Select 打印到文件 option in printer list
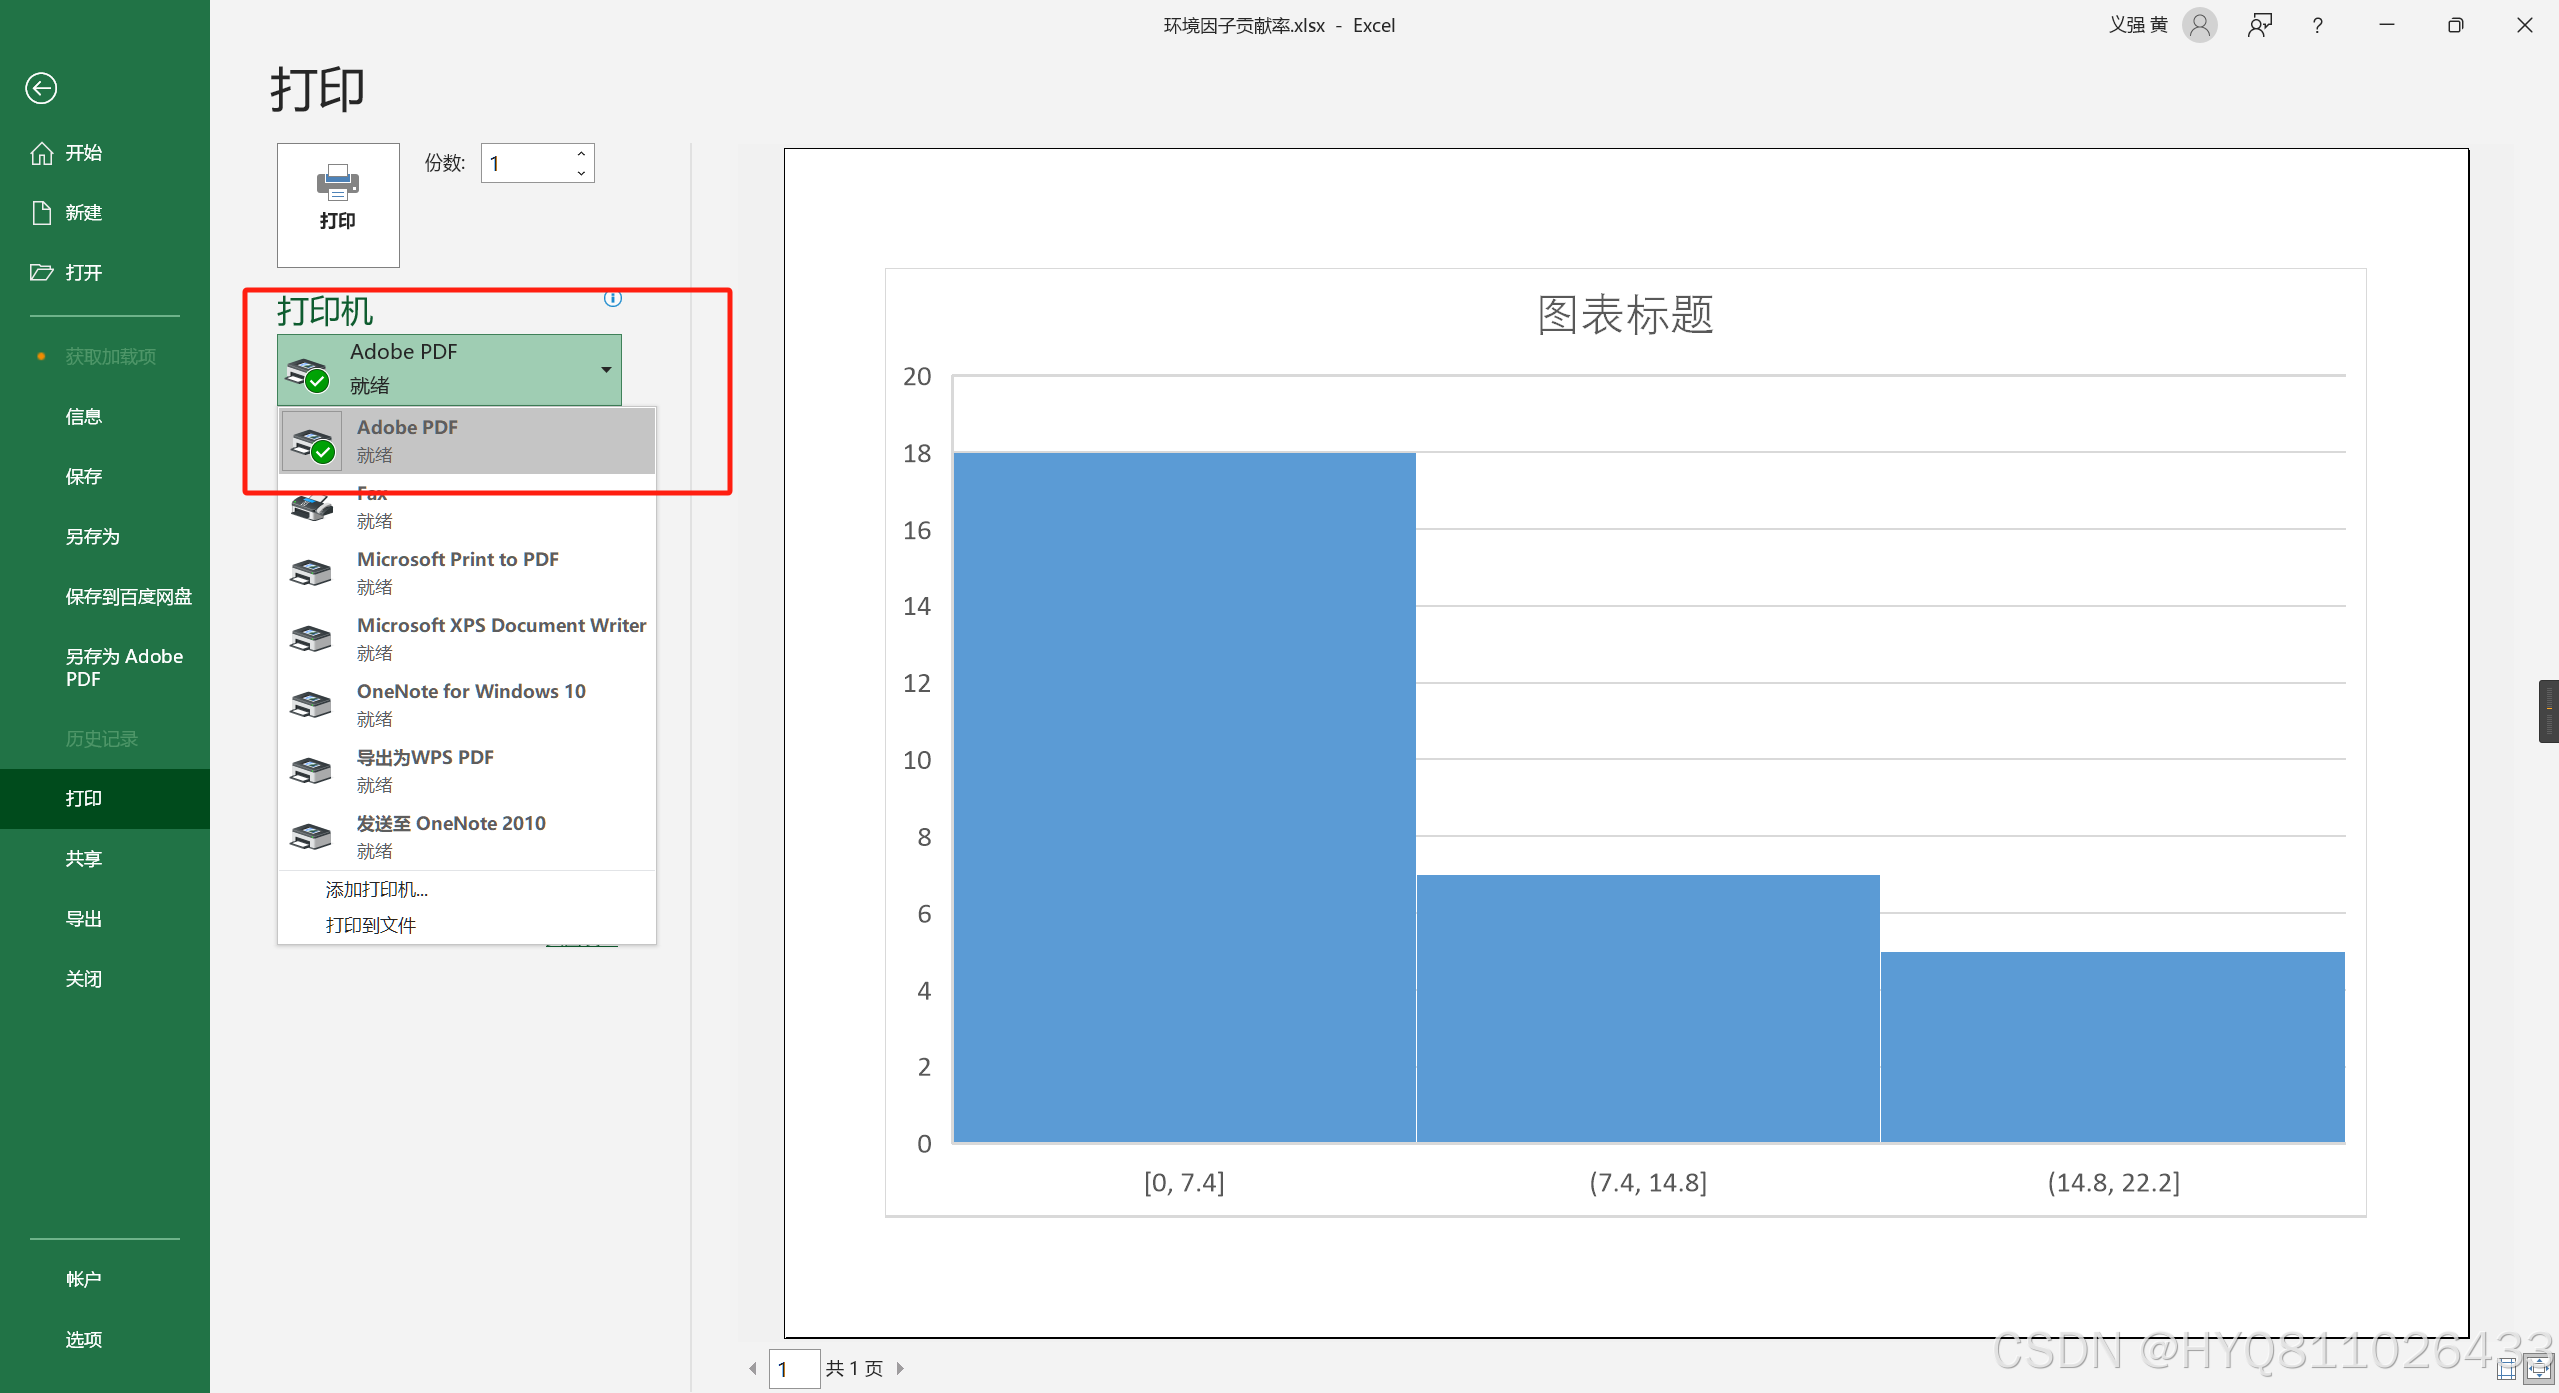The width and height of the screenshot is (2559, 1393). point(370,925)
